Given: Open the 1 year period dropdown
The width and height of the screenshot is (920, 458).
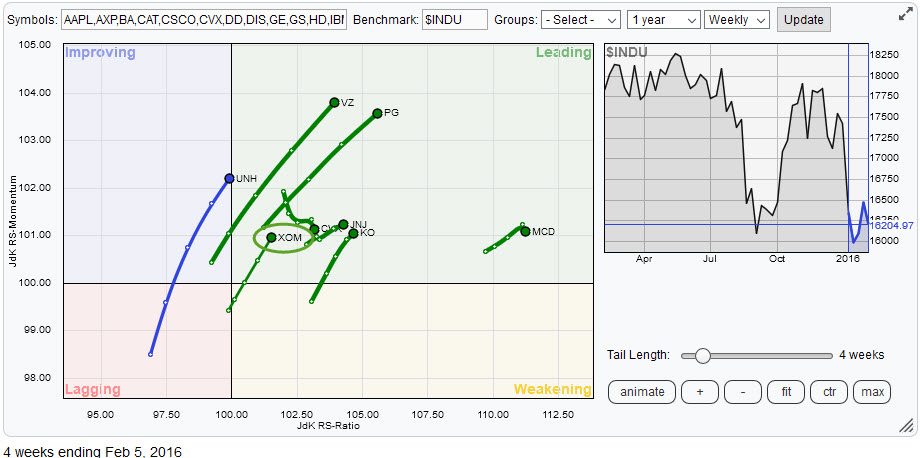Looking at the screenshot, I should [x=664, y=19].
